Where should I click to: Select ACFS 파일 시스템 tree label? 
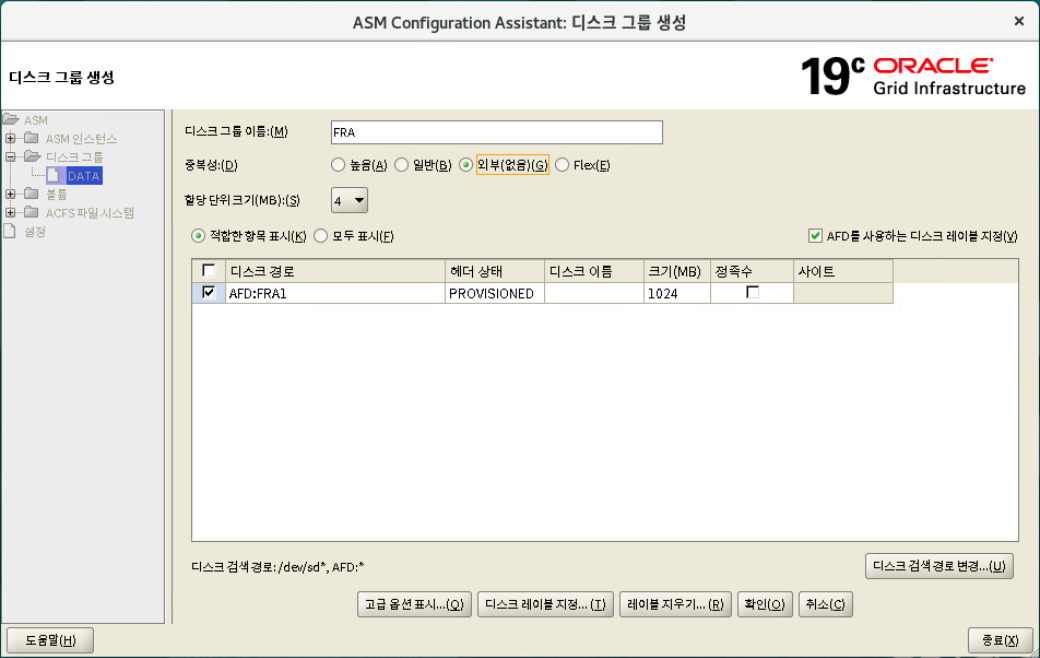(x=90, y=213)
